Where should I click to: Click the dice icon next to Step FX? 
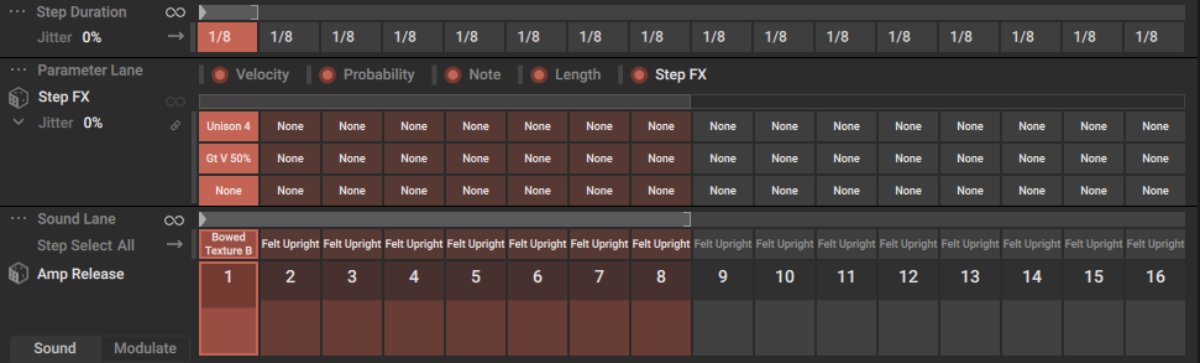(x=18, y=98)
